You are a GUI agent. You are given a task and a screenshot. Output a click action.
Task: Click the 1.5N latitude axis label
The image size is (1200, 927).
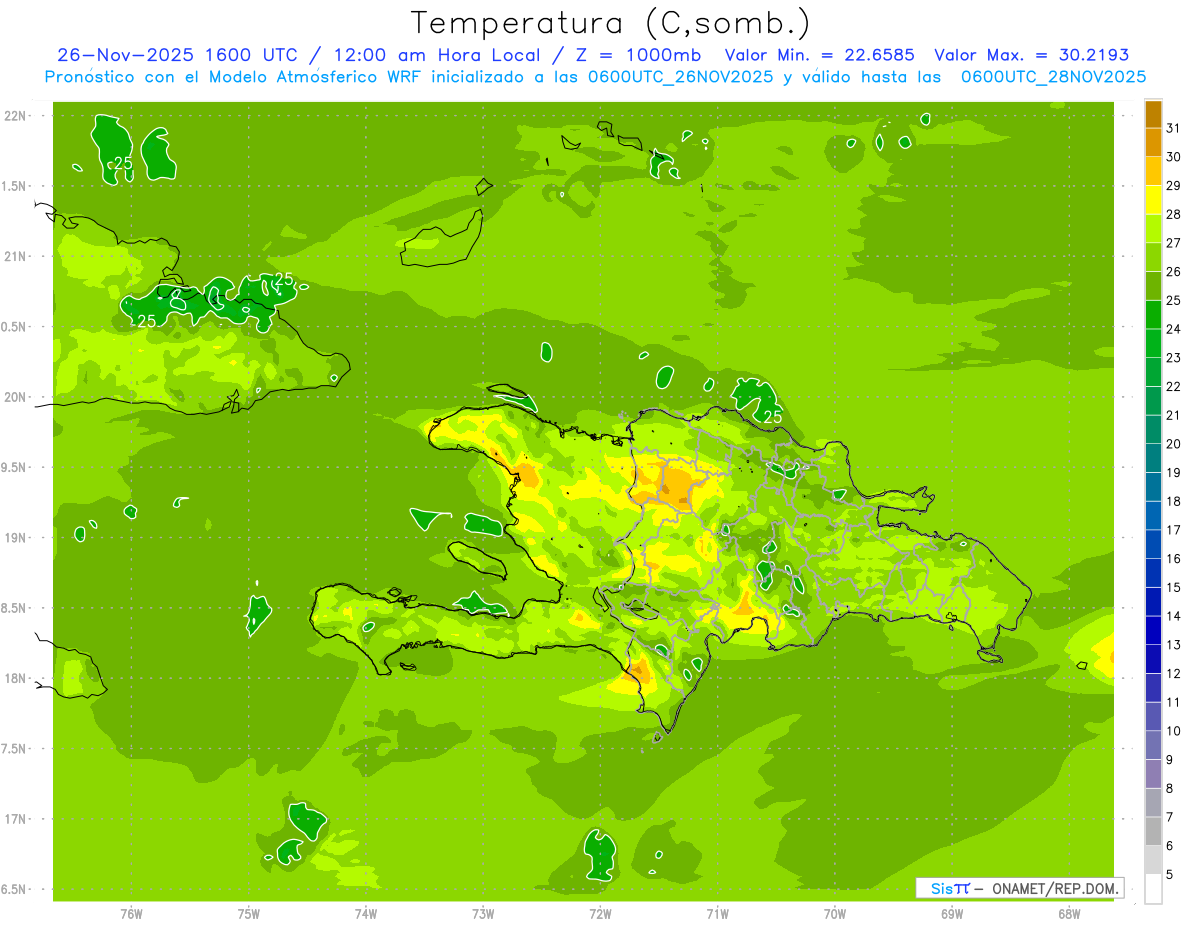pos(15,186)
